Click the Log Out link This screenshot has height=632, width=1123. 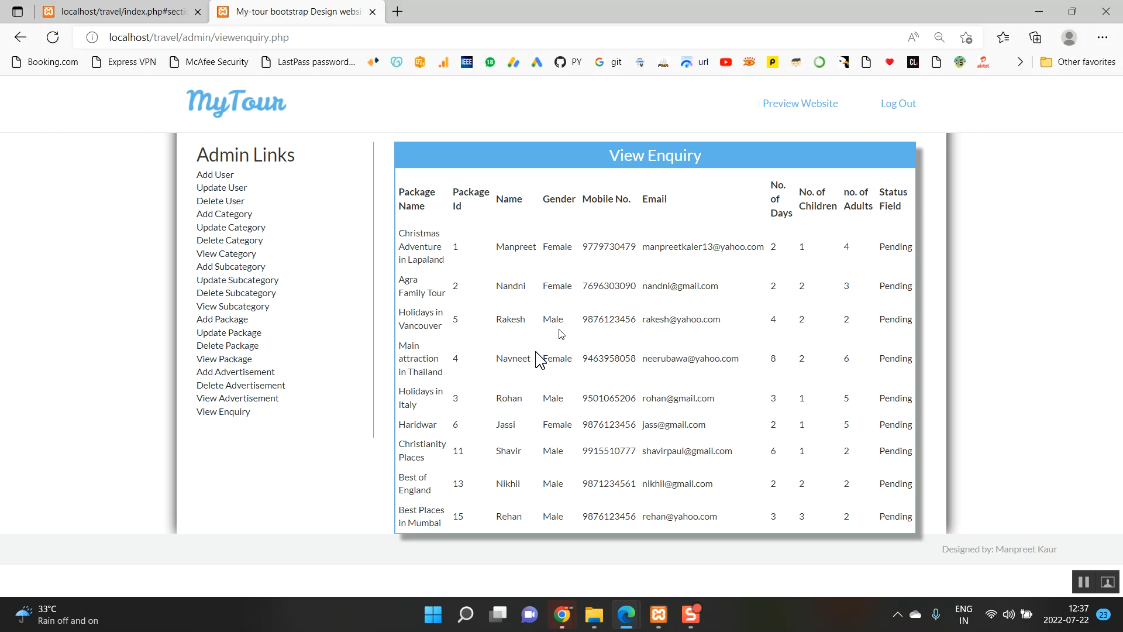[897, 104]
